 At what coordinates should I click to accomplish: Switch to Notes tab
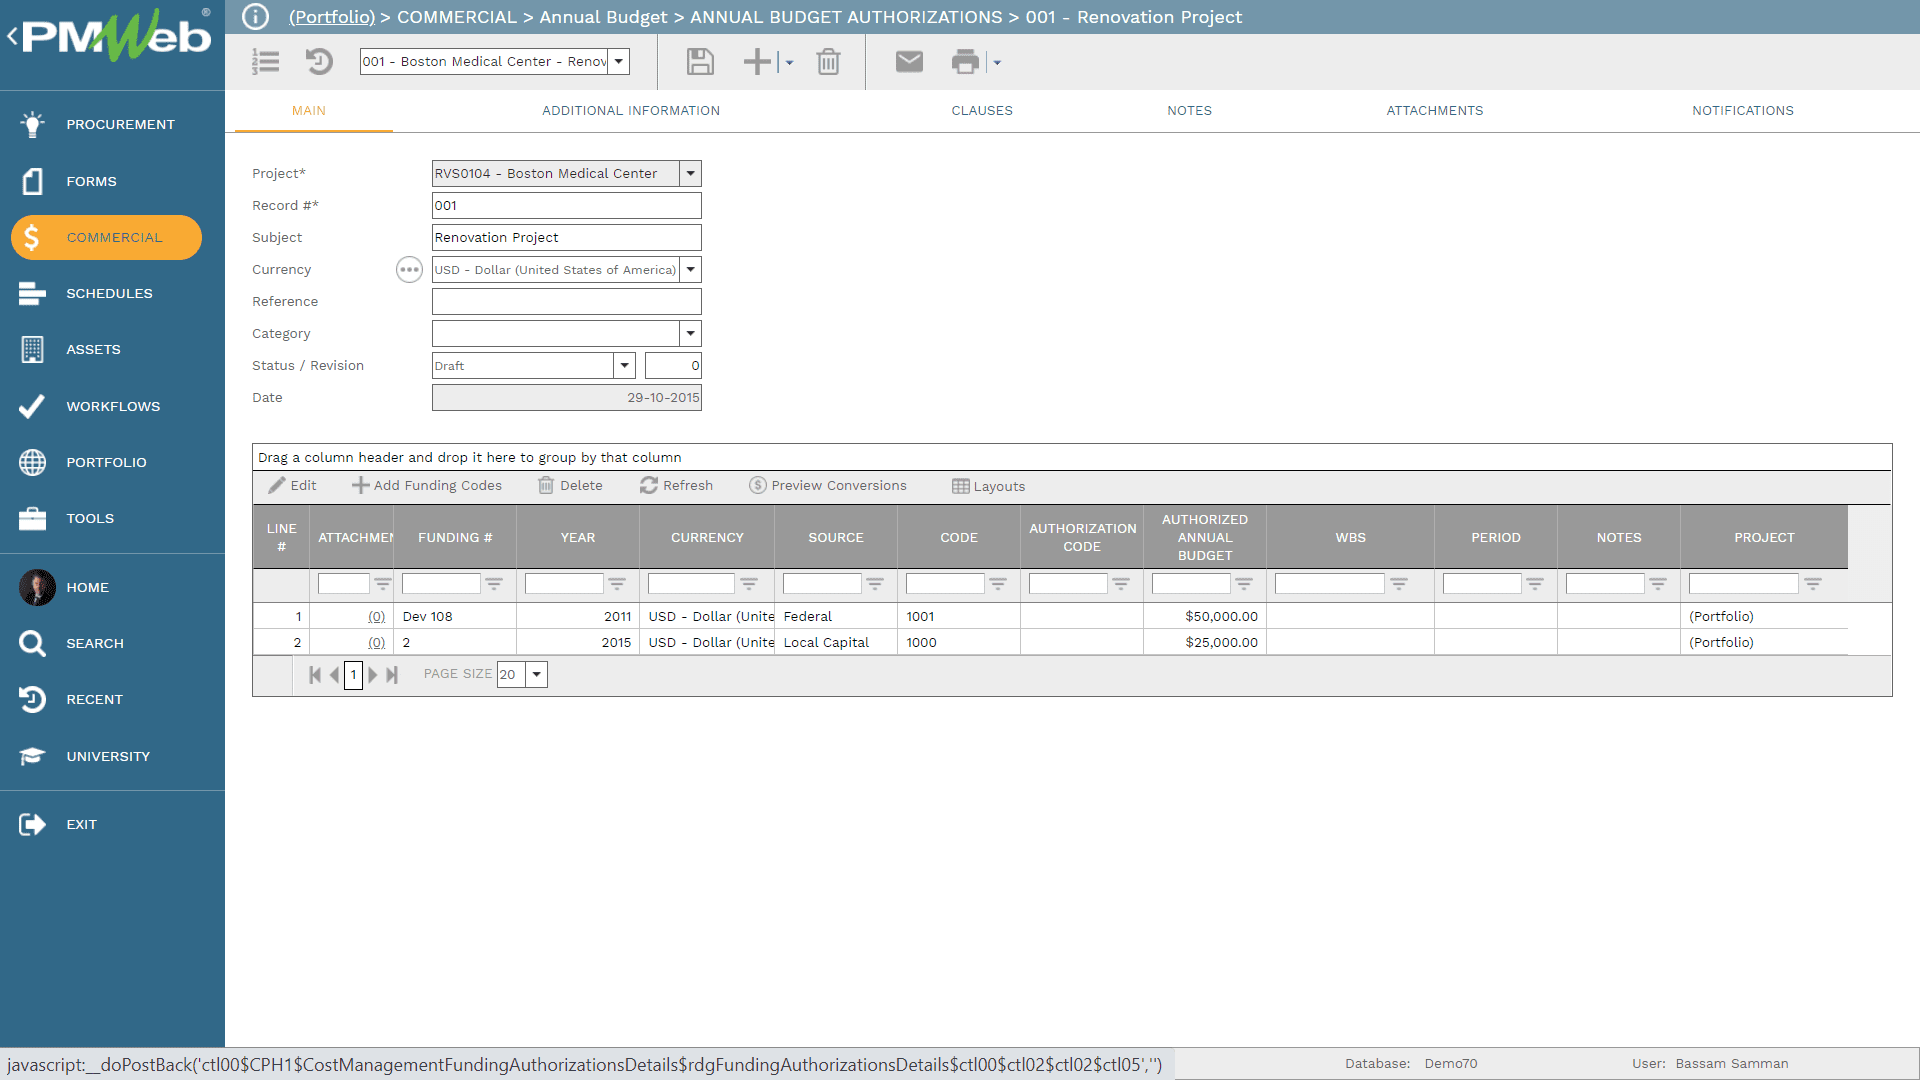(x=1189, y=110)
